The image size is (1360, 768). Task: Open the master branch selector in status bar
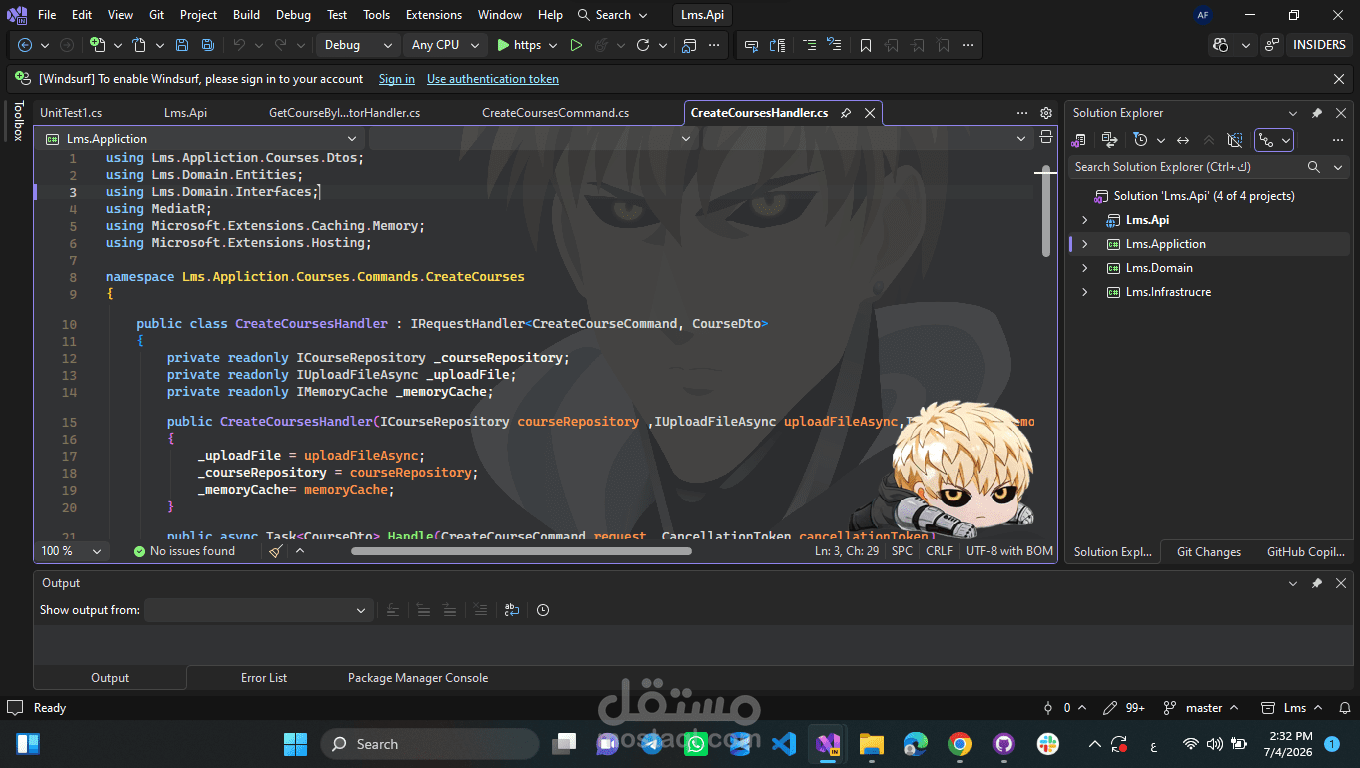pos(1203,708)
